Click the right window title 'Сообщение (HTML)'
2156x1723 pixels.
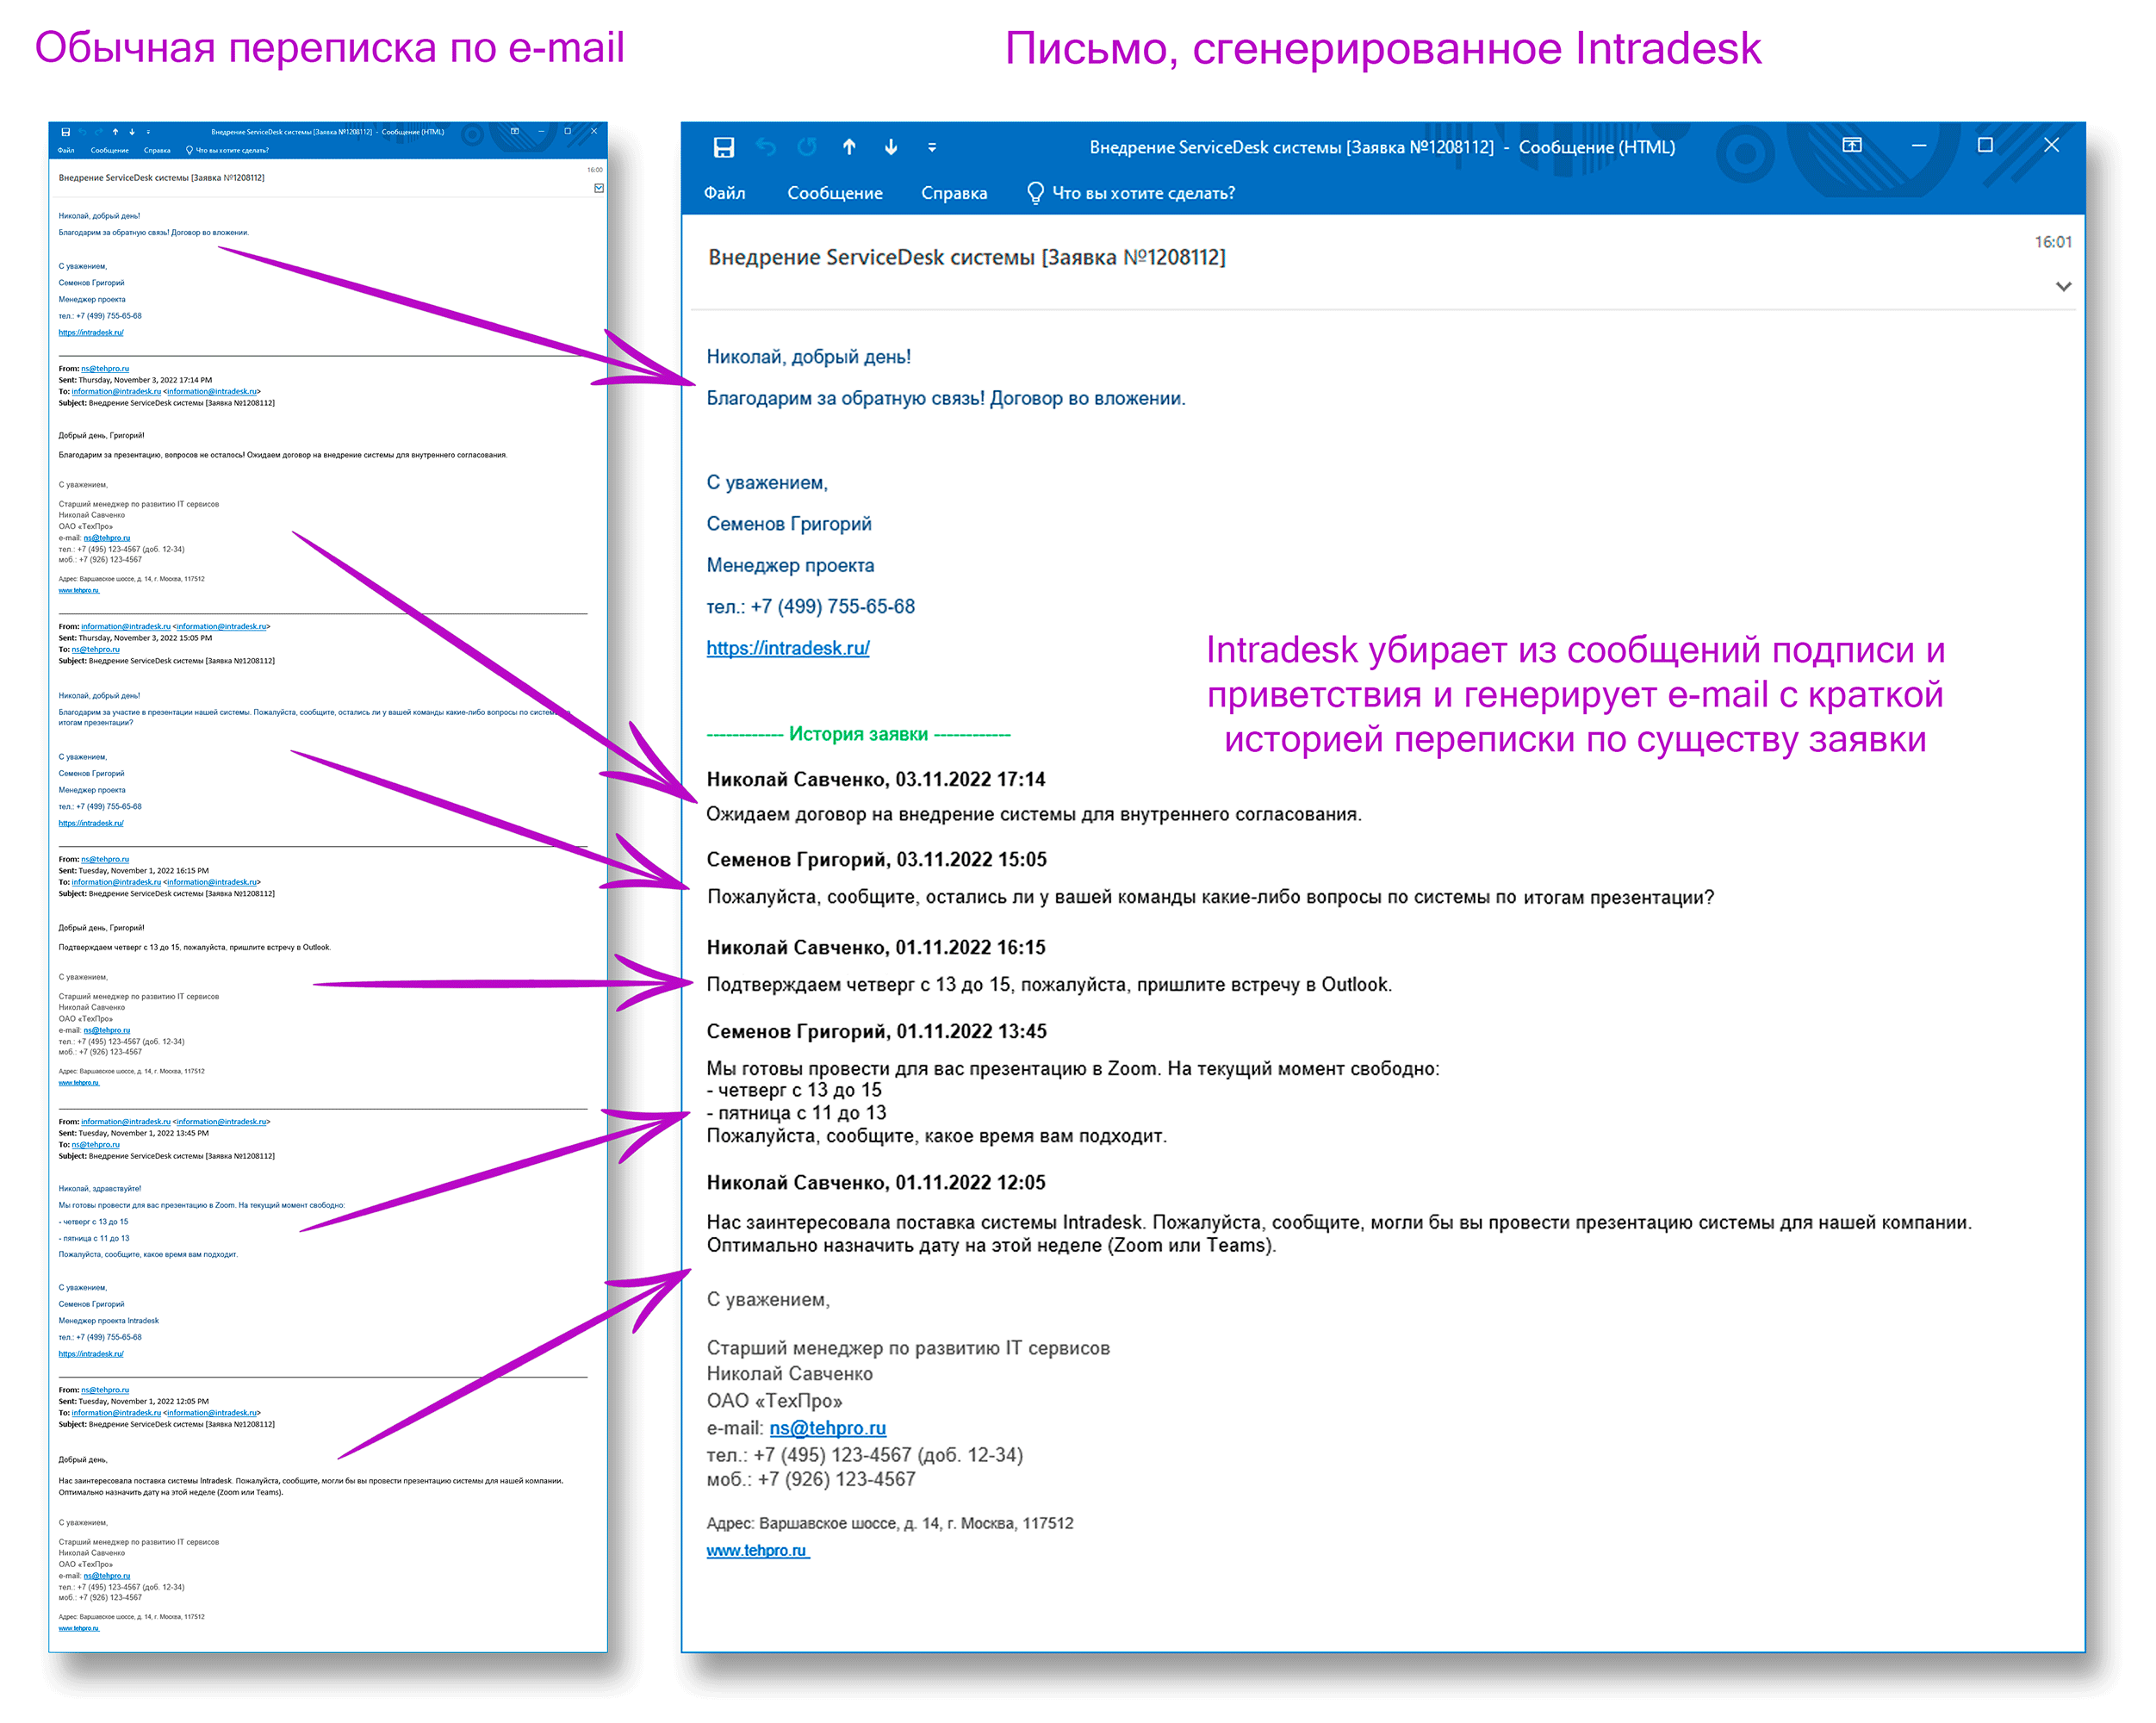(x=1596, y=147)
